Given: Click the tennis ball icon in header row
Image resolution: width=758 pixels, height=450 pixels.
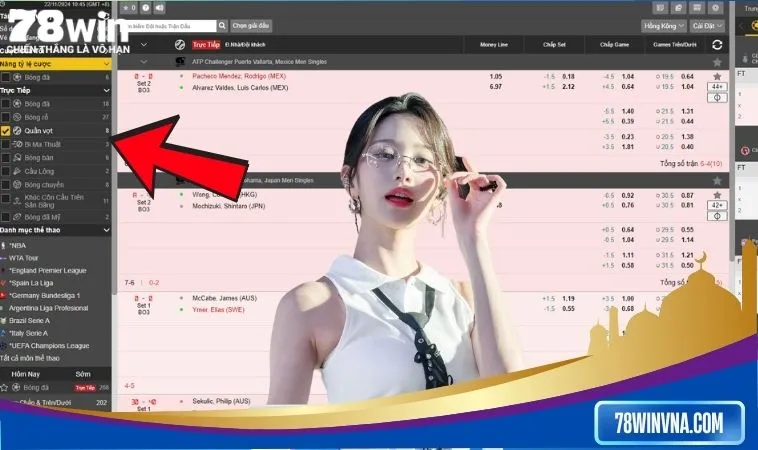Looking at the screenshot, I should pos(179,44).
